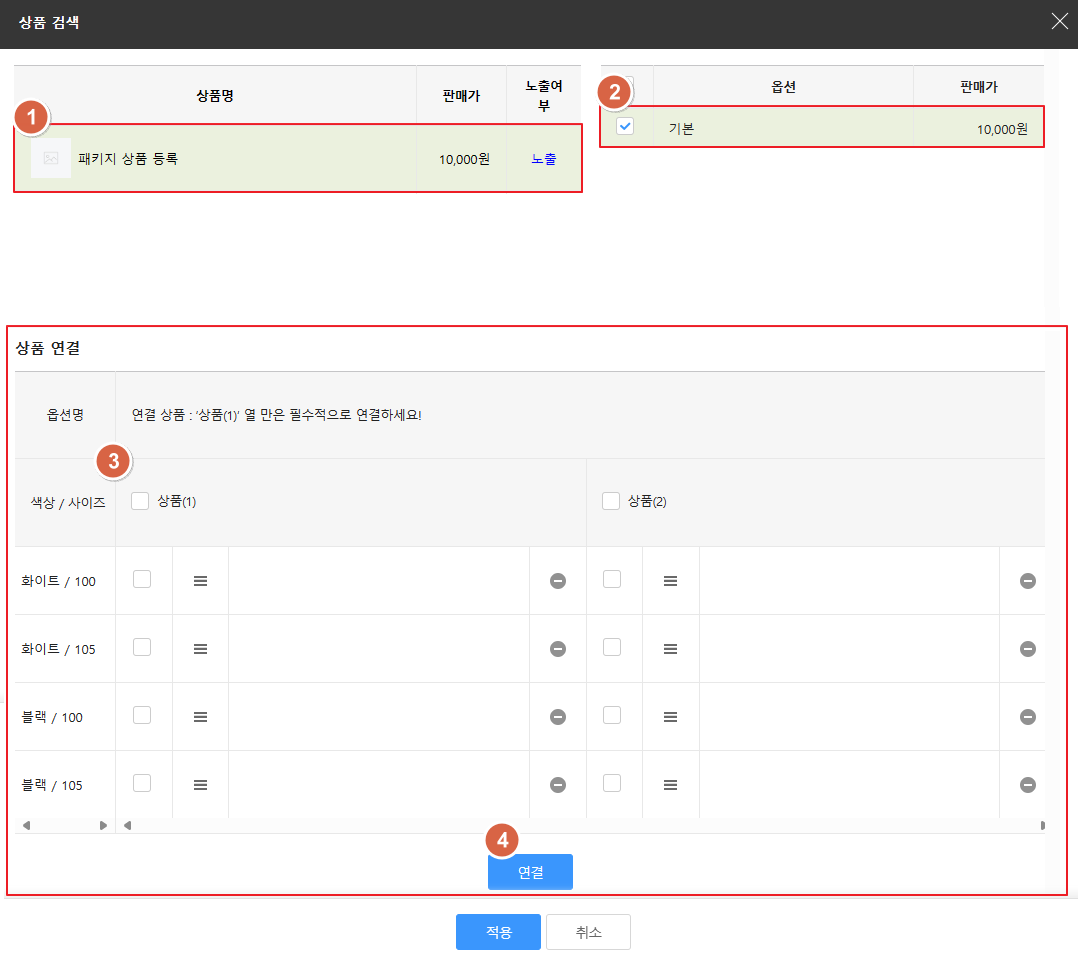This screenshot has height=971, width=1078.
Task: Check the 상품(2) column header checkbox
Action: tap(611, 501)
